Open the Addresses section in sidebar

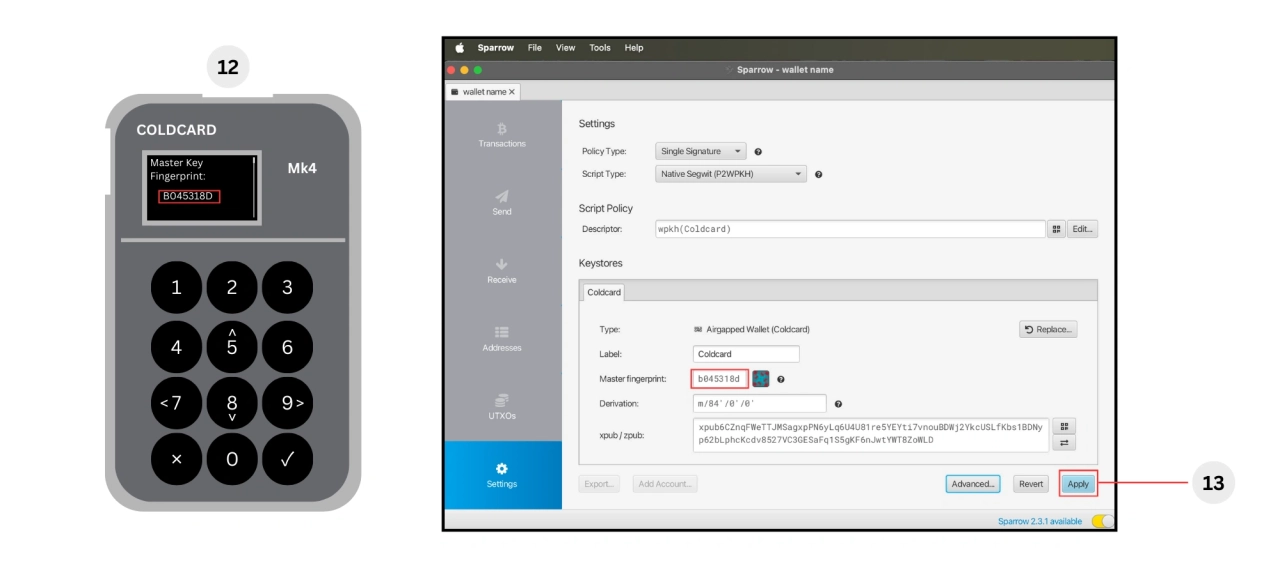coord(502,338)
